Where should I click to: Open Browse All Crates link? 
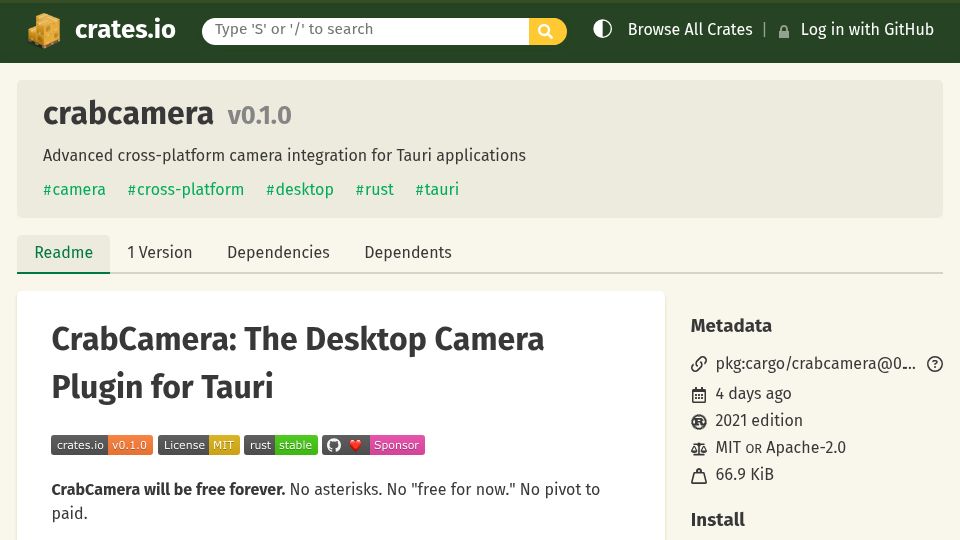pyautogui.click(x=690, y=29)
